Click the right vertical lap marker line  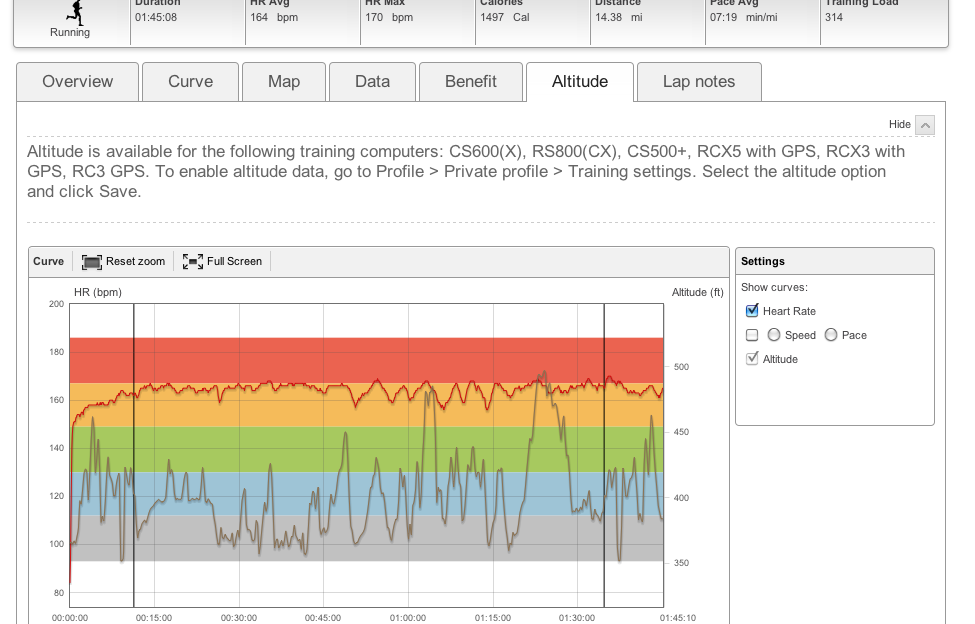(604, 455)
